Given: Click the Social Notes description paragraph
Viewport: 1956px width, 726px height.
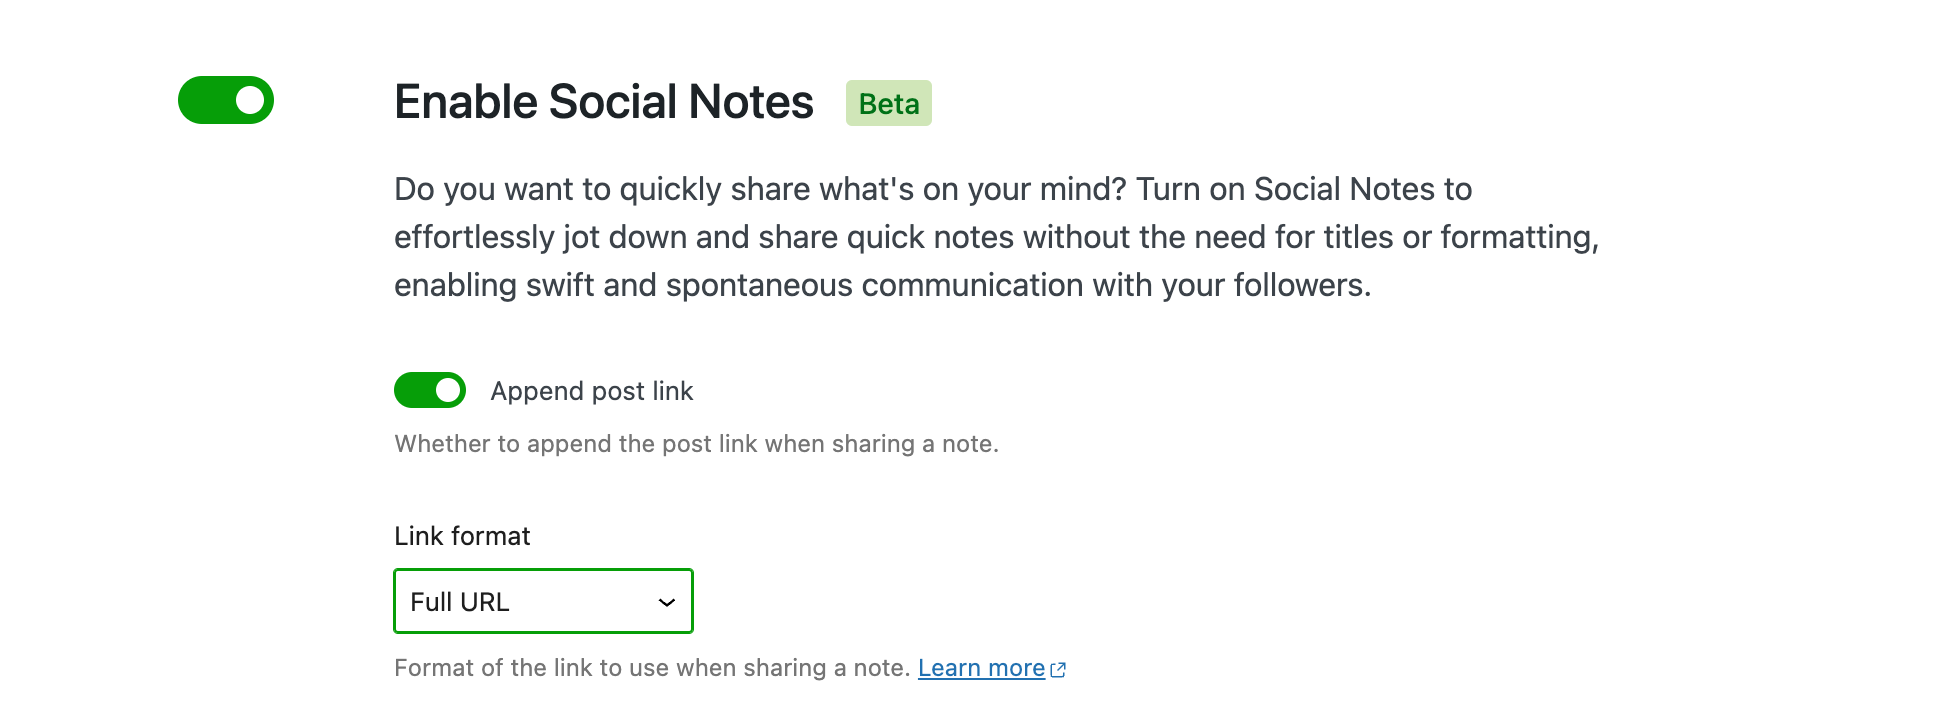Looking at the screenshot, I should 900,237.
